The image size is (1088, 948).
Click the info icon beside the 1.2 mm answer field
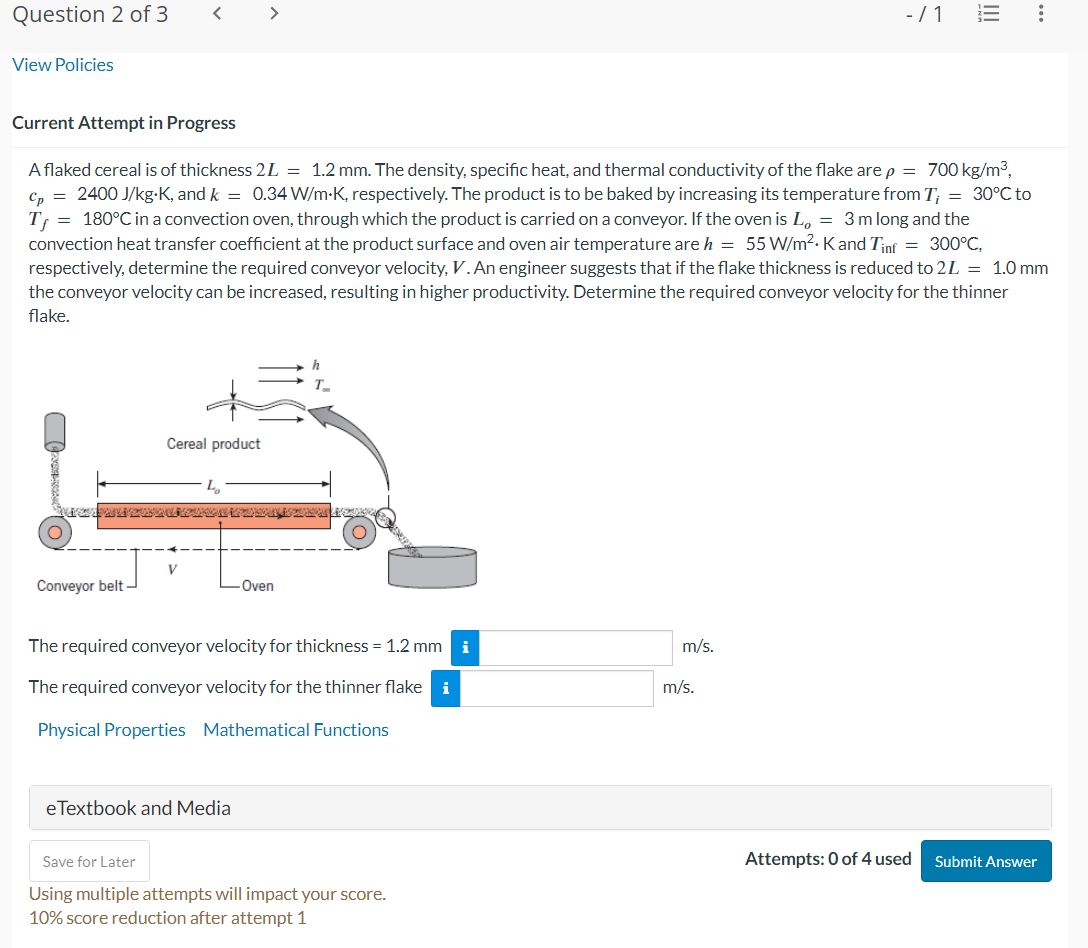pyautogui.click(x=463, y=647)
